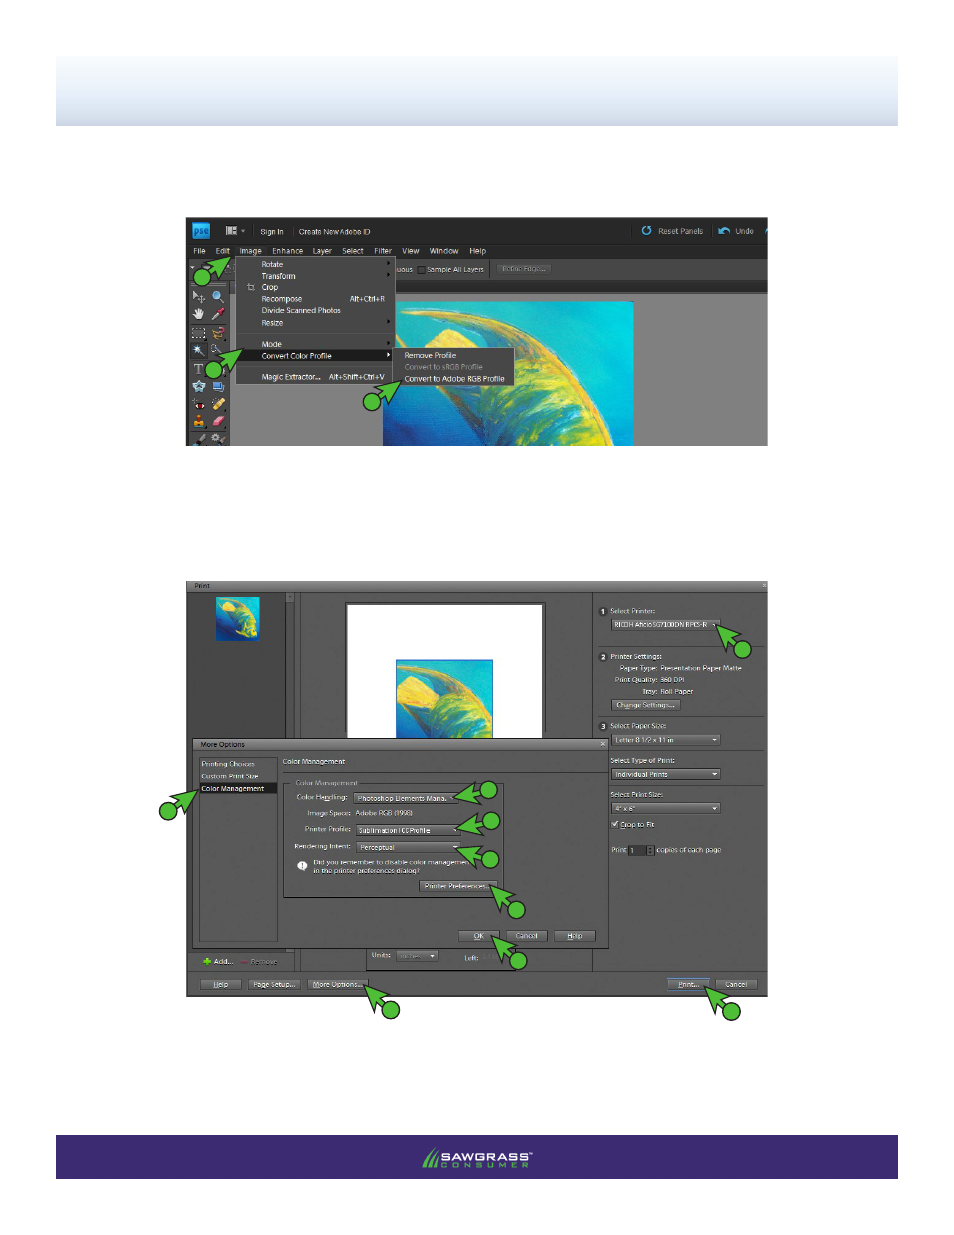Image resolution: width=954 pixels, height=1235 pixels.
Task: Click Cancel in More Options dialog
Action: [527, 936]
